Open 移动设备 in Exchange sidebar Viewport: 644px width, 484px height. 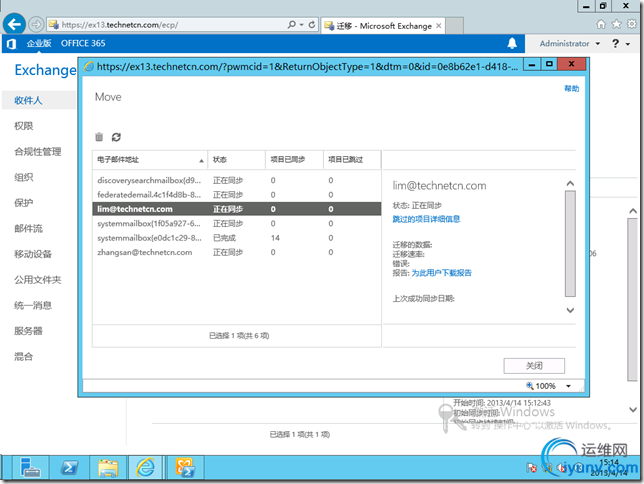33,254
